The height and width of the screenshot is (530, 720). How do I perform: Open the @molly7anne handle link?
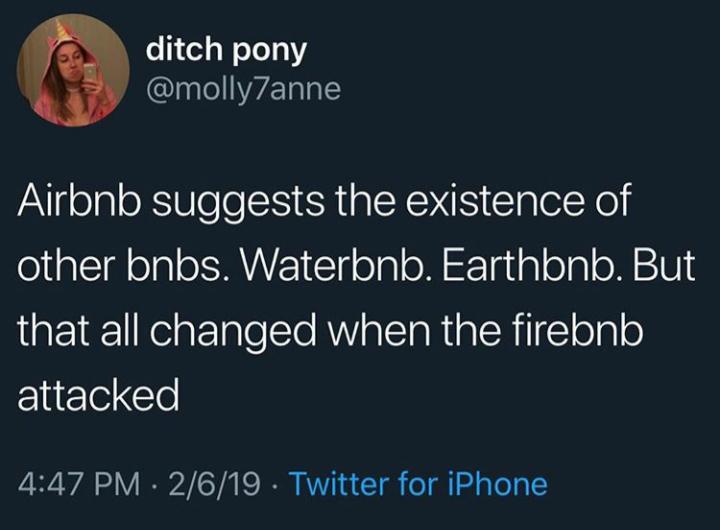point(243,90)
